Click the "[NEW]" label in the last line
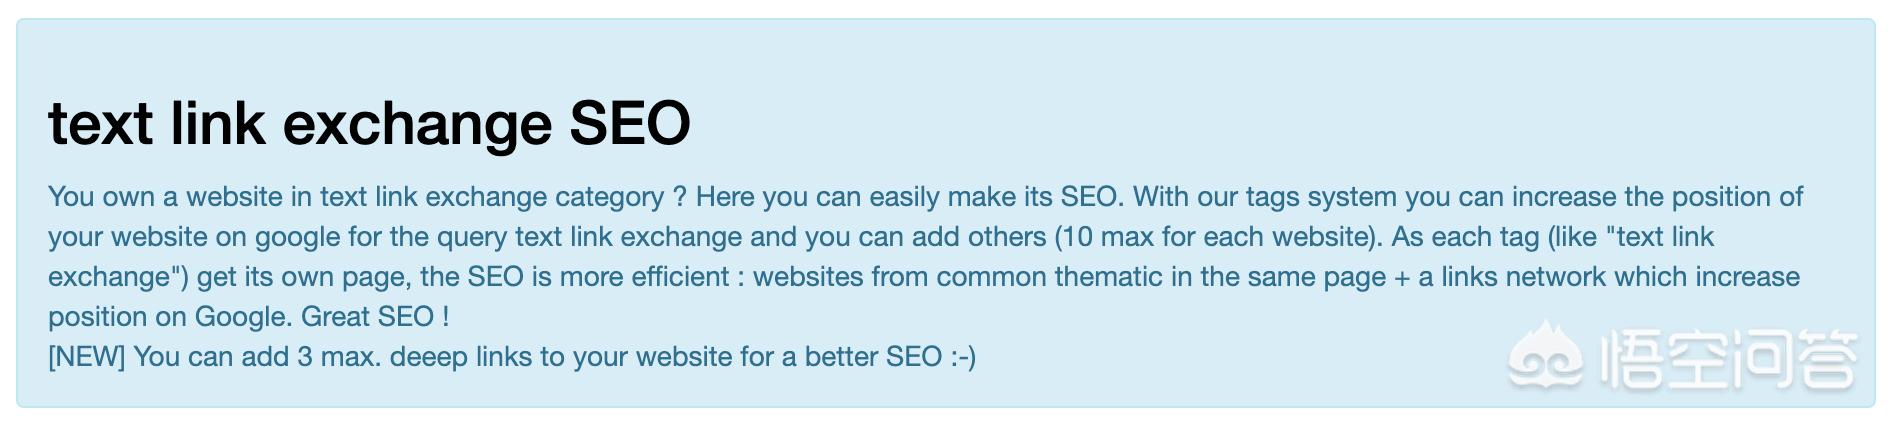Viewport: 1892px width, 426px height. 86,357
